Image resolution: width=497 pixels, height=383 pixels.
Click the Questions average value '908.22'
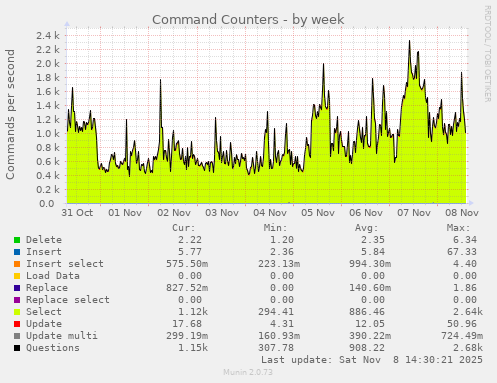tap(367, 348)
